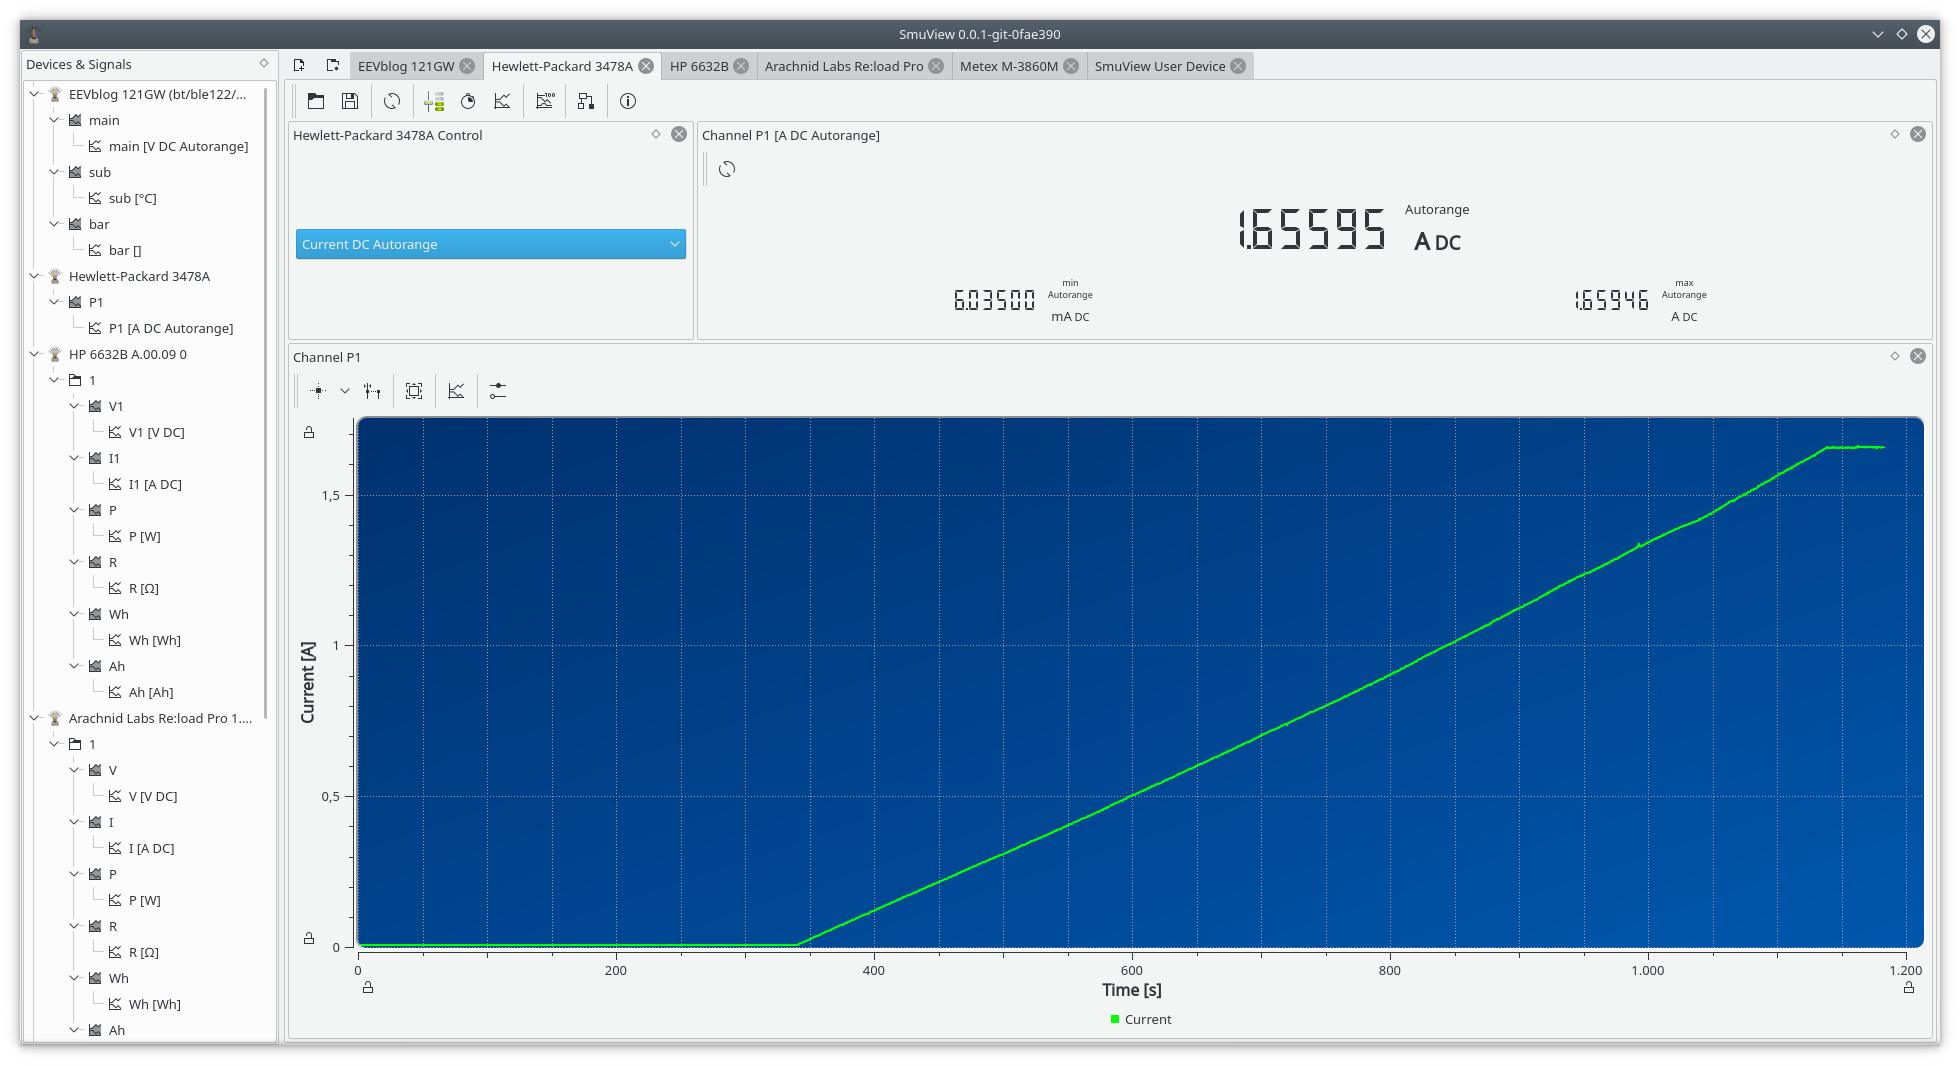The width and height of the screenshot is (1960, 1066).
Task: Click the title bar minimize chevron
Action: 1878,34
